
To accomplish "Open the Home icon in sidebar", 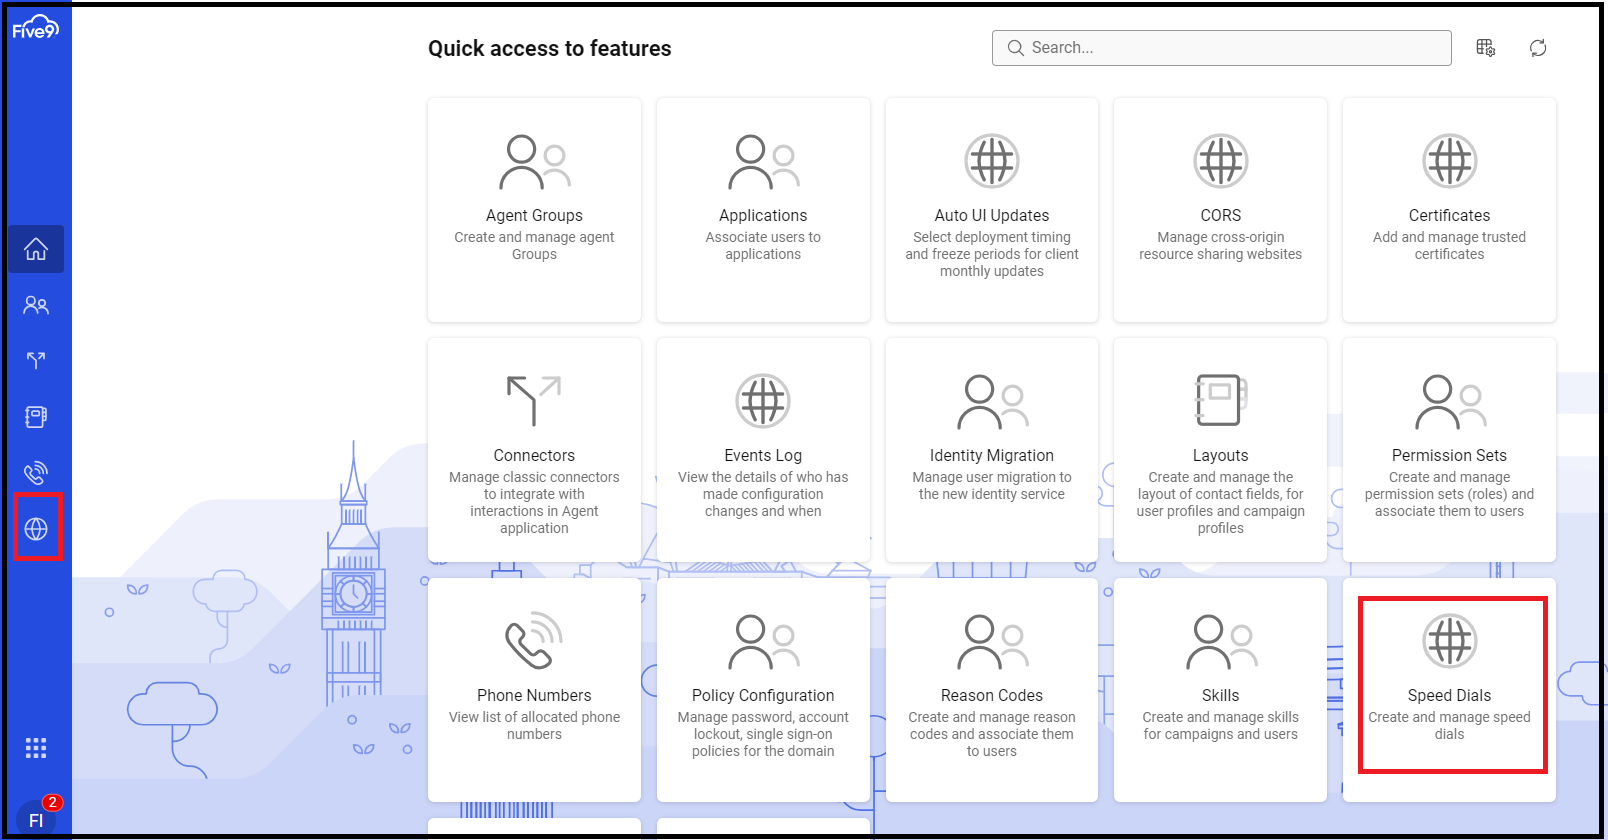I will [36, 249].
